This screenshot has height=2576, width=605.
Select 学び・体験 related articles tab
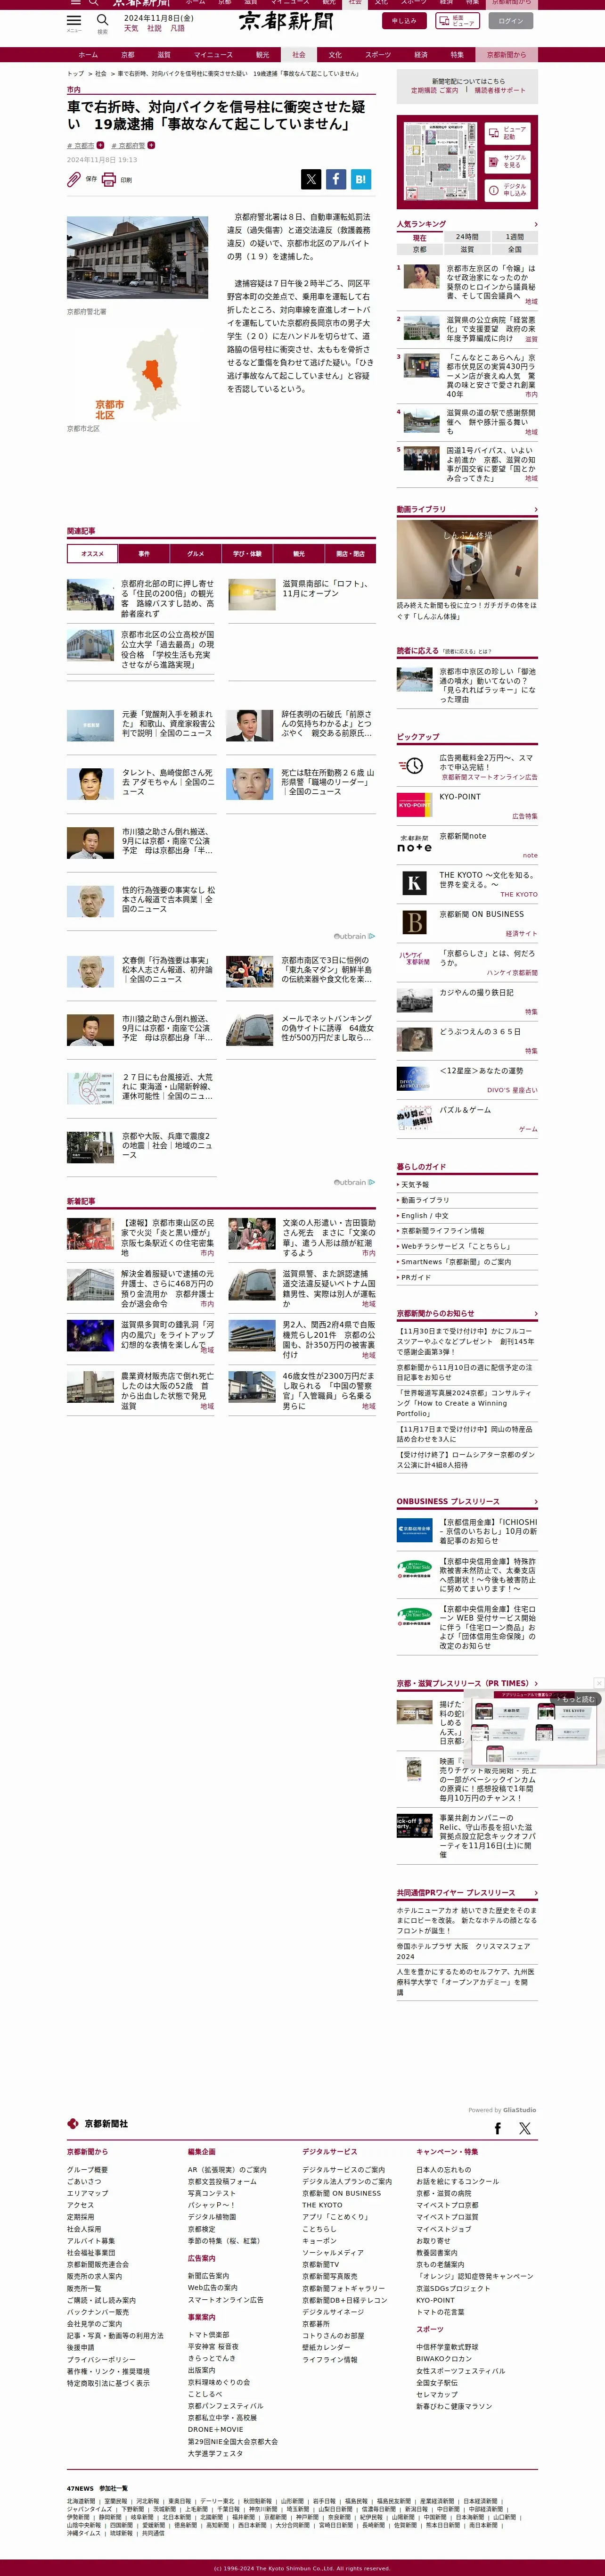(247, 553)
